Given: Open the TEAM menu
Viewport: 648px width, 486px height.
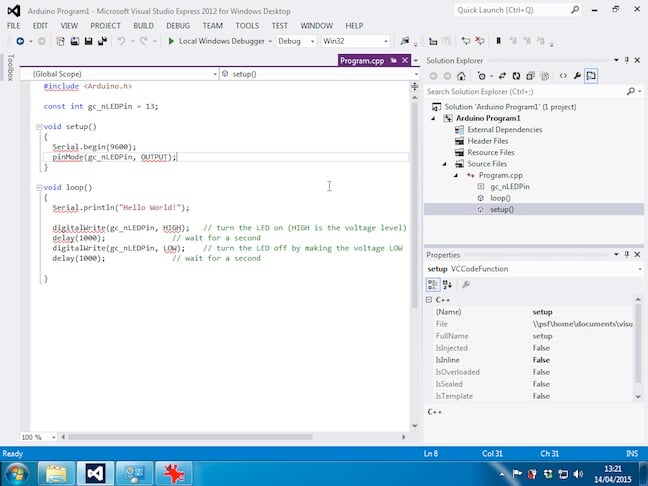Looking at the screenshot, I should (x=212, y=26).
